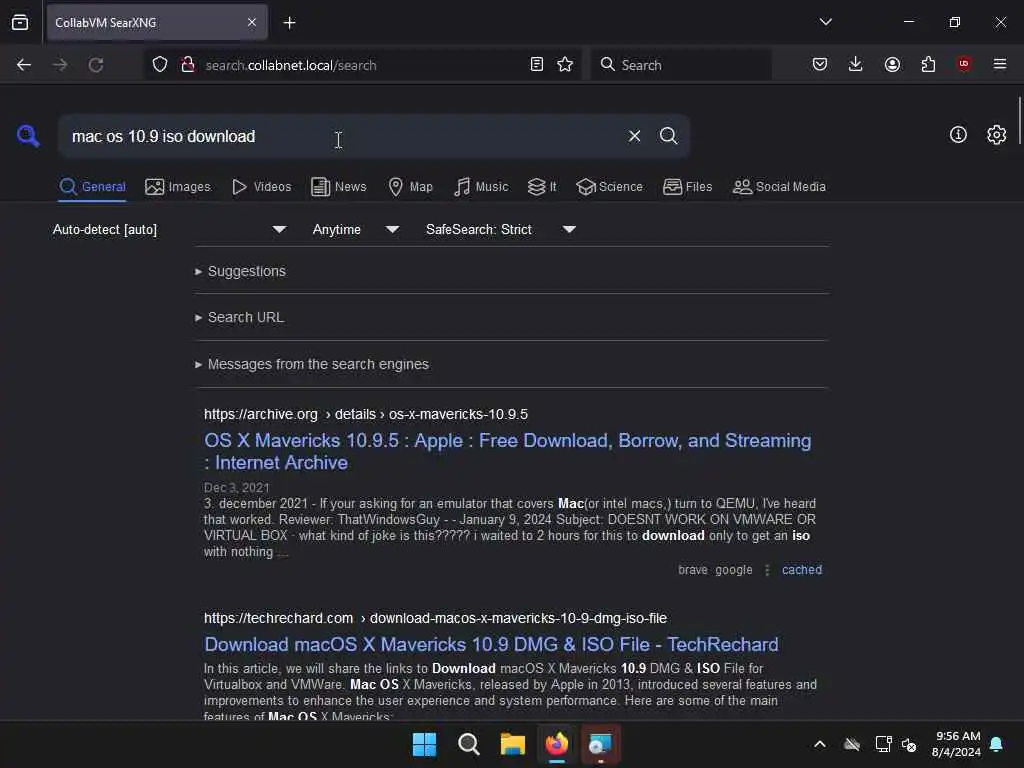Switch to Videos category tab
This screenshot has height=768, width=1024.
tap(261, 187)
